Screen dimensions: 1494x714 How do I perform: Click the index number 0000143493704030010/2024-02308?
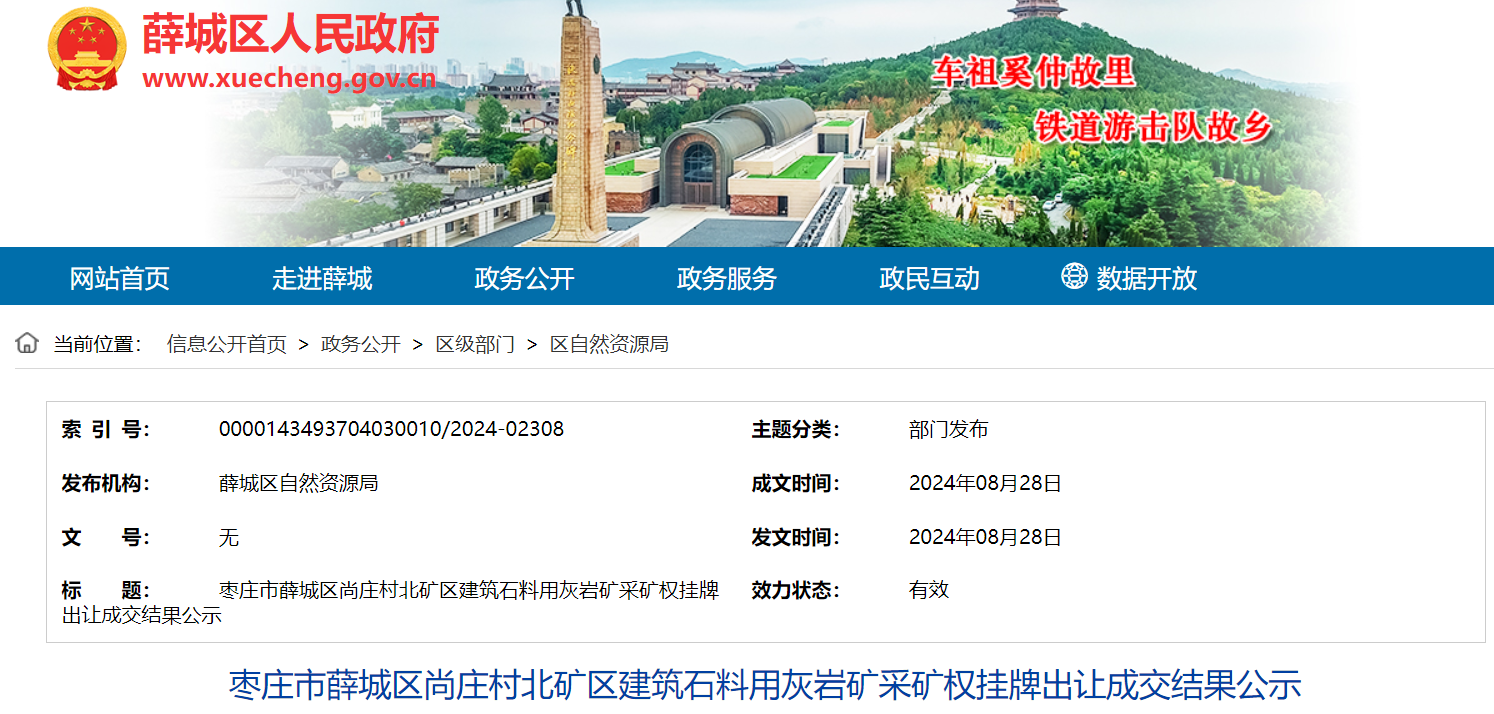[x=391, y=429]
